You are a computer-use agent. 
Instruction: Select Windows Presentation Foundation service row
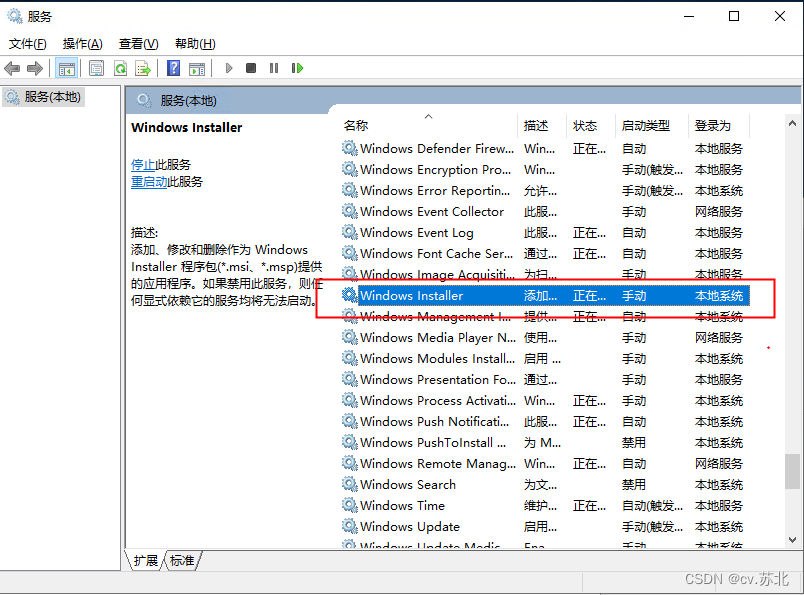[545, 380]
